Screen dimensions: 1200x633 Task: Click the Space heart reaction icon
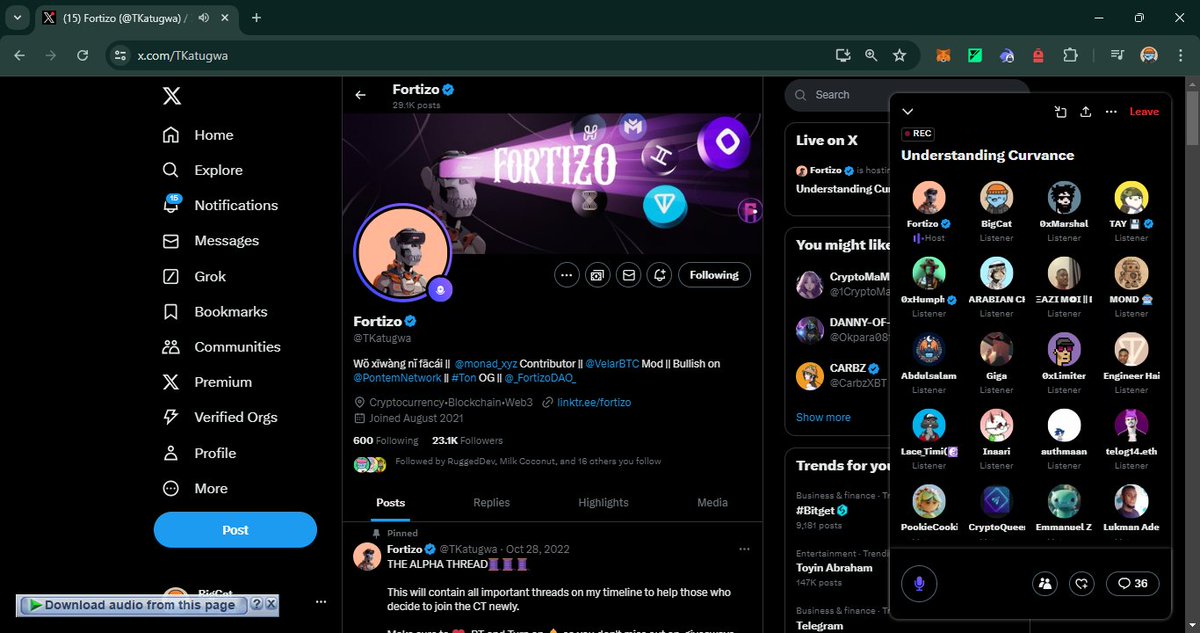1081,583
